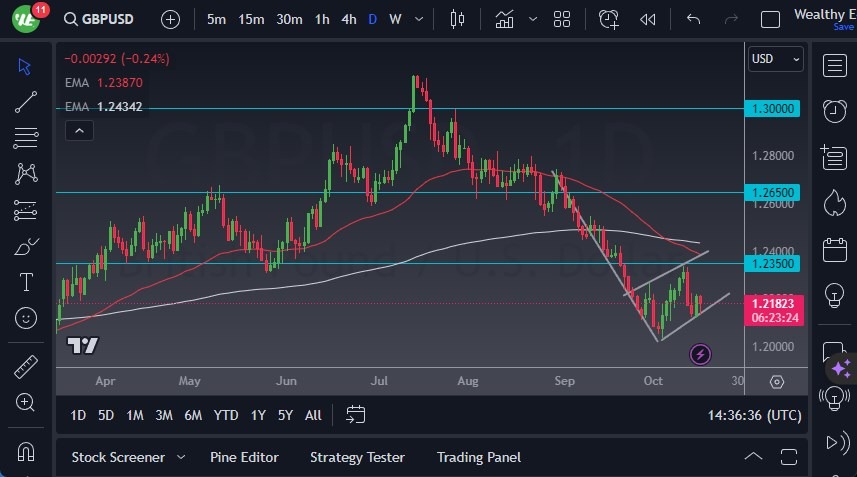Open chart settings gear icon
Viewport: 857px width, 477px height.
(x=777, y=382)
